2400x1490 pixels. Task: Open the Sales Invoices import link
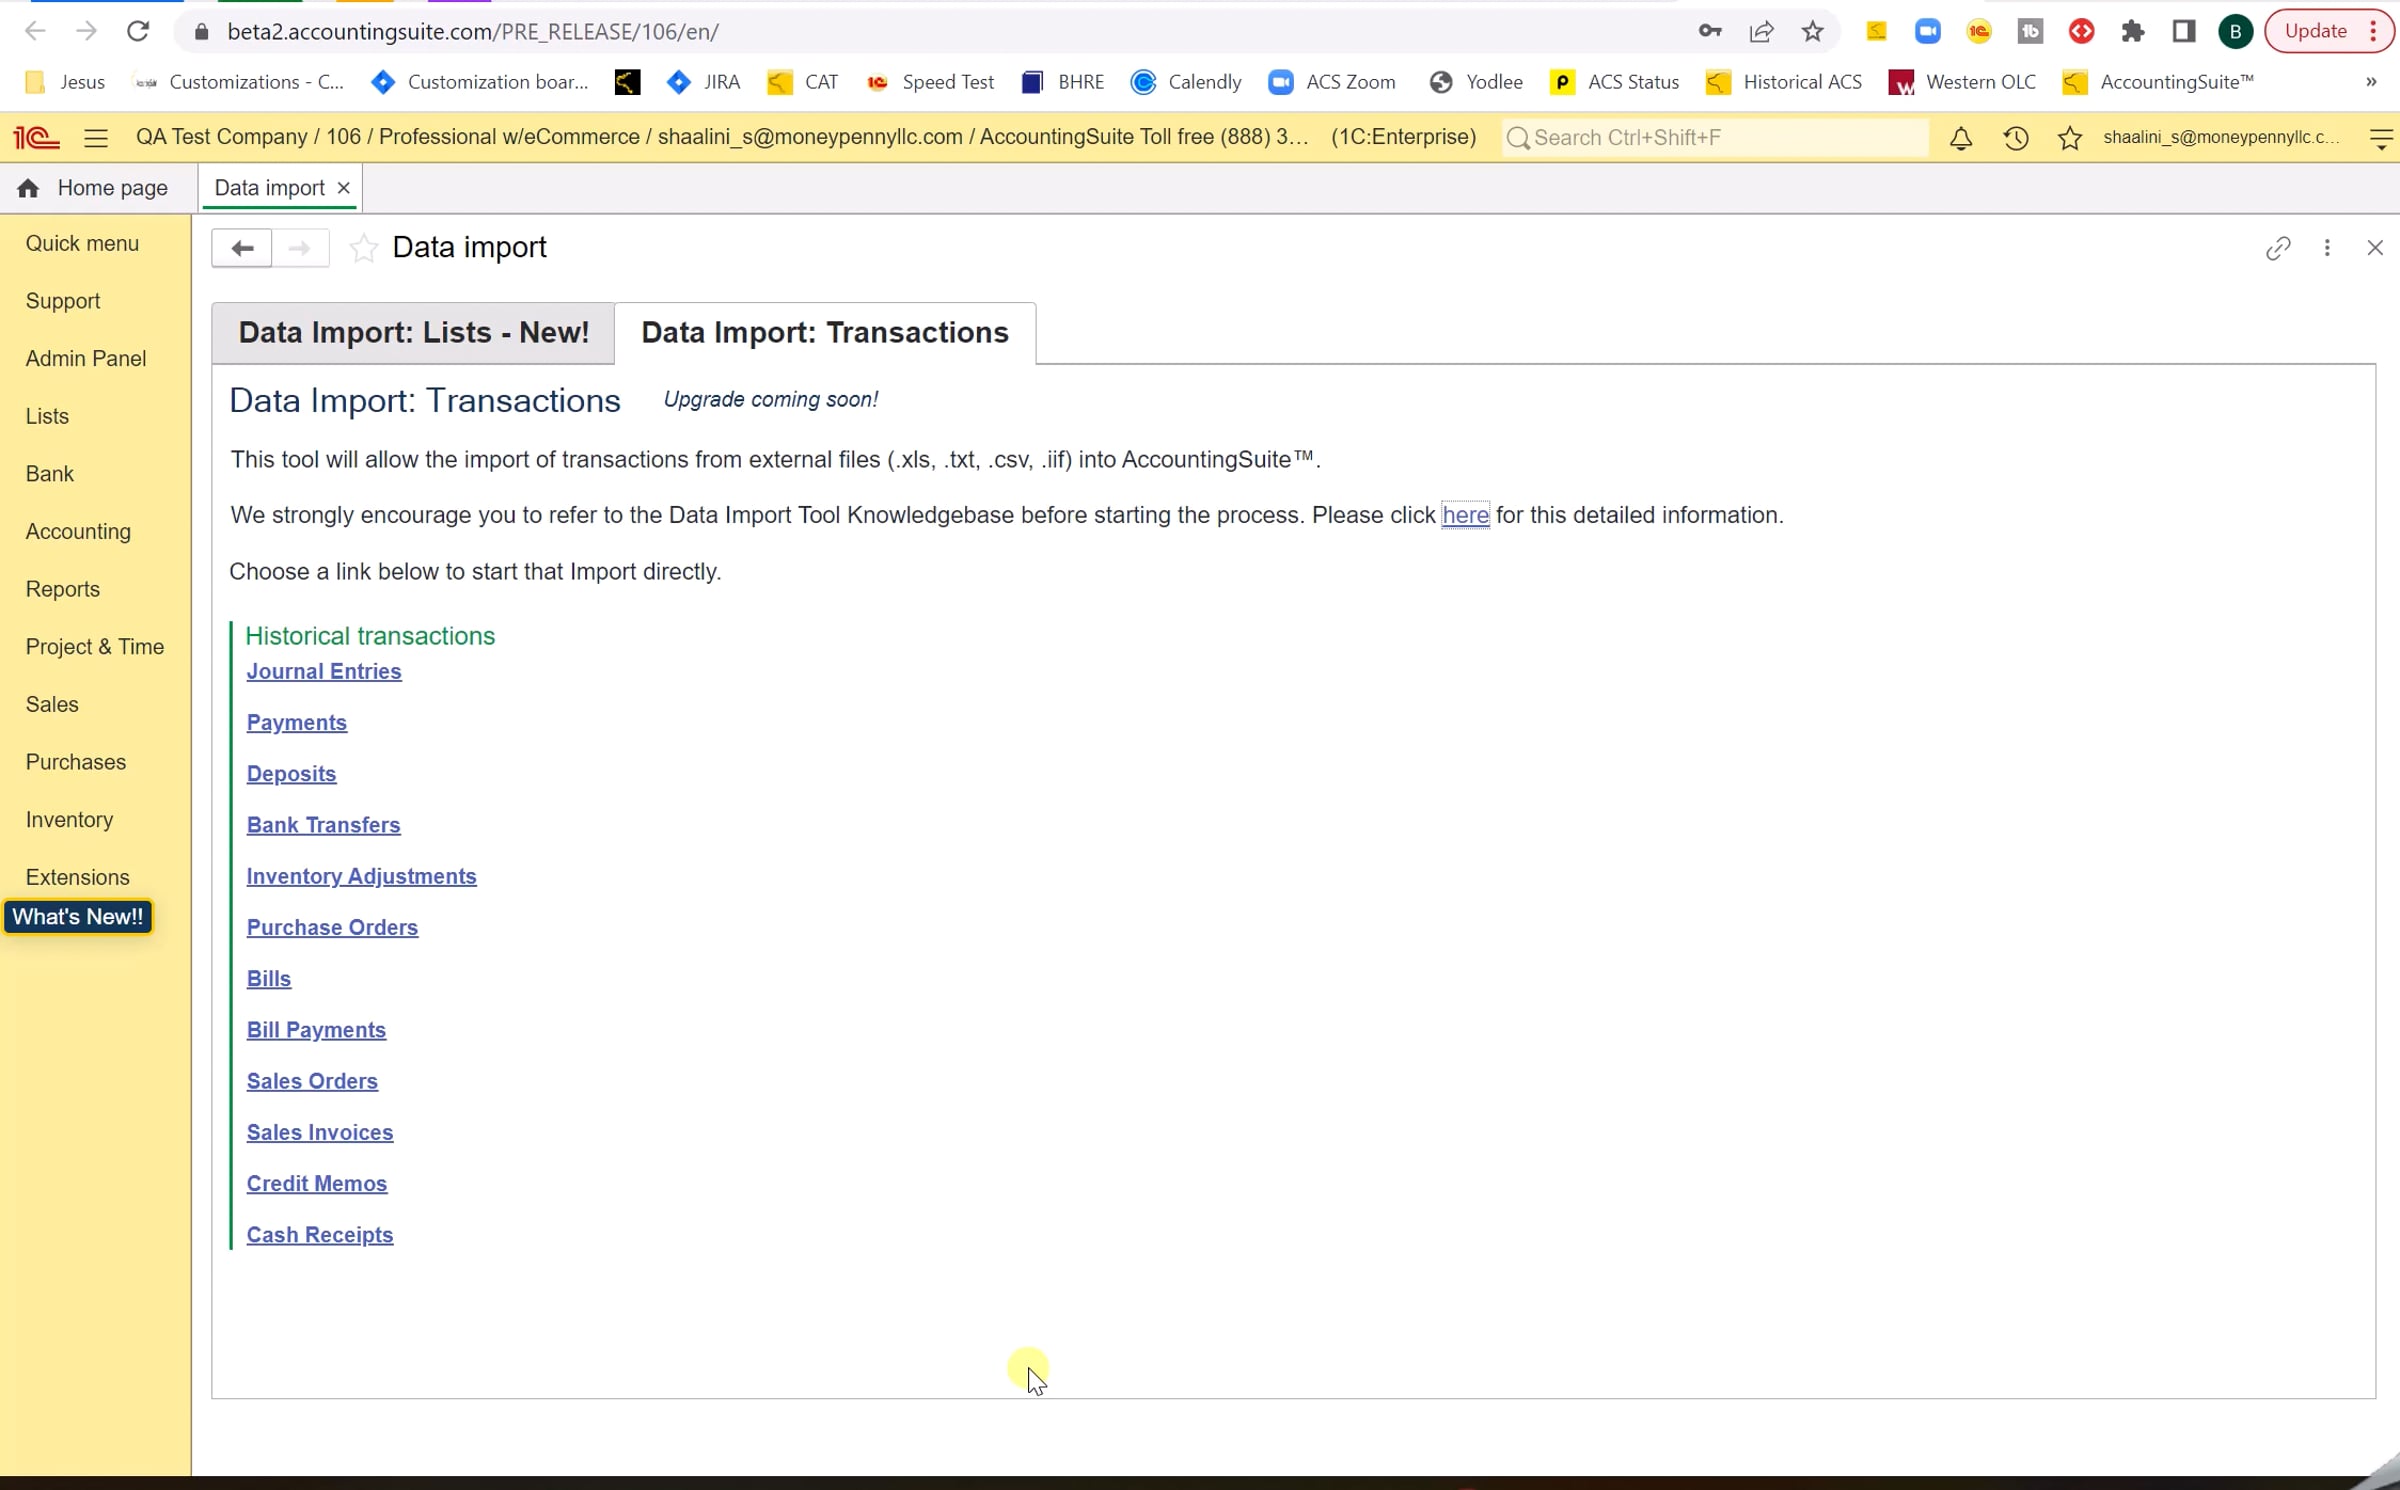[320, 1132]
